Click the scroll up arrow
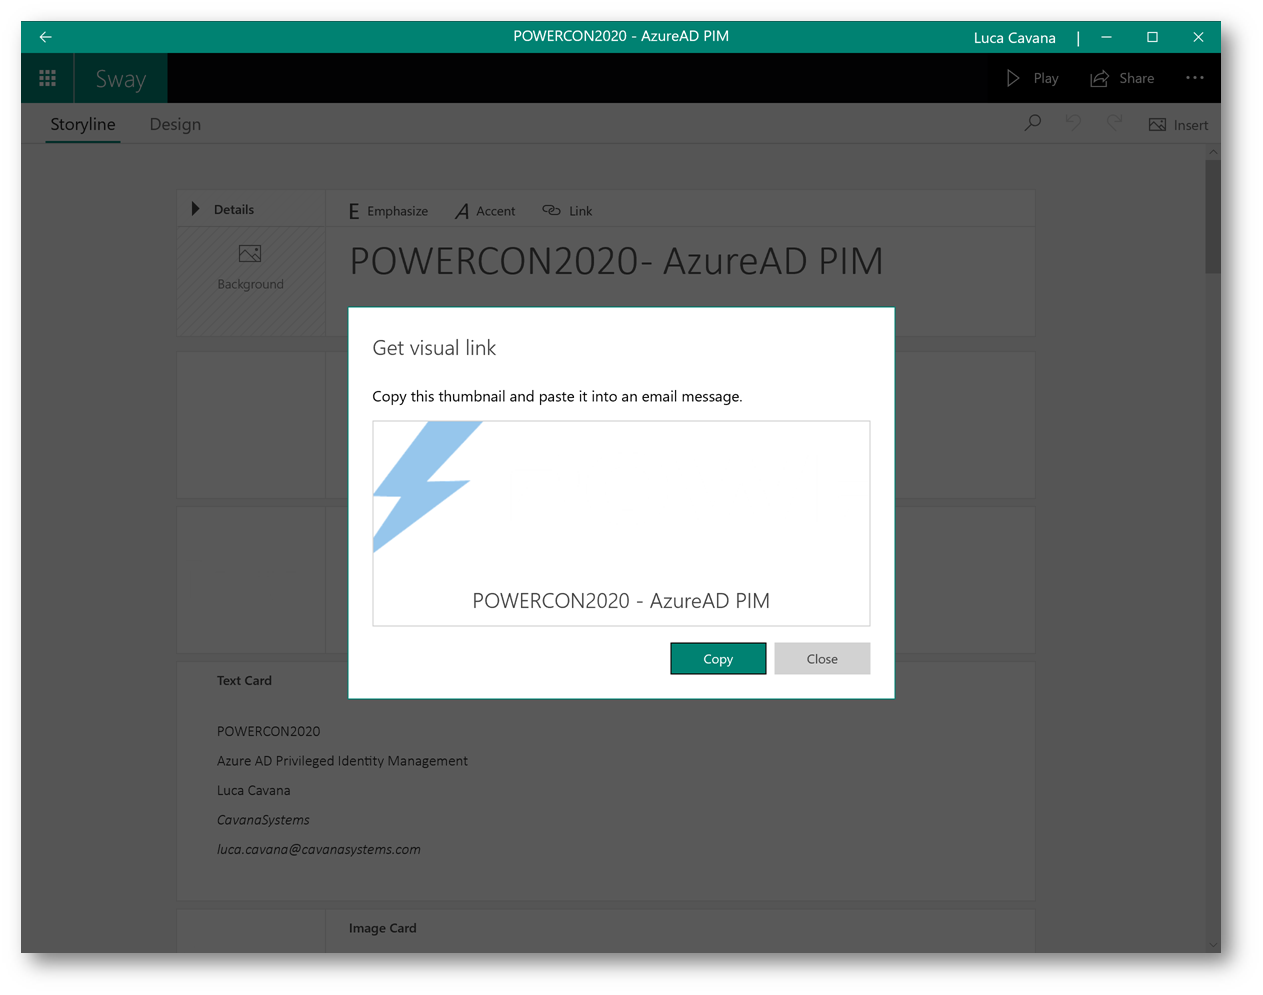 (x=1213, y=152)
